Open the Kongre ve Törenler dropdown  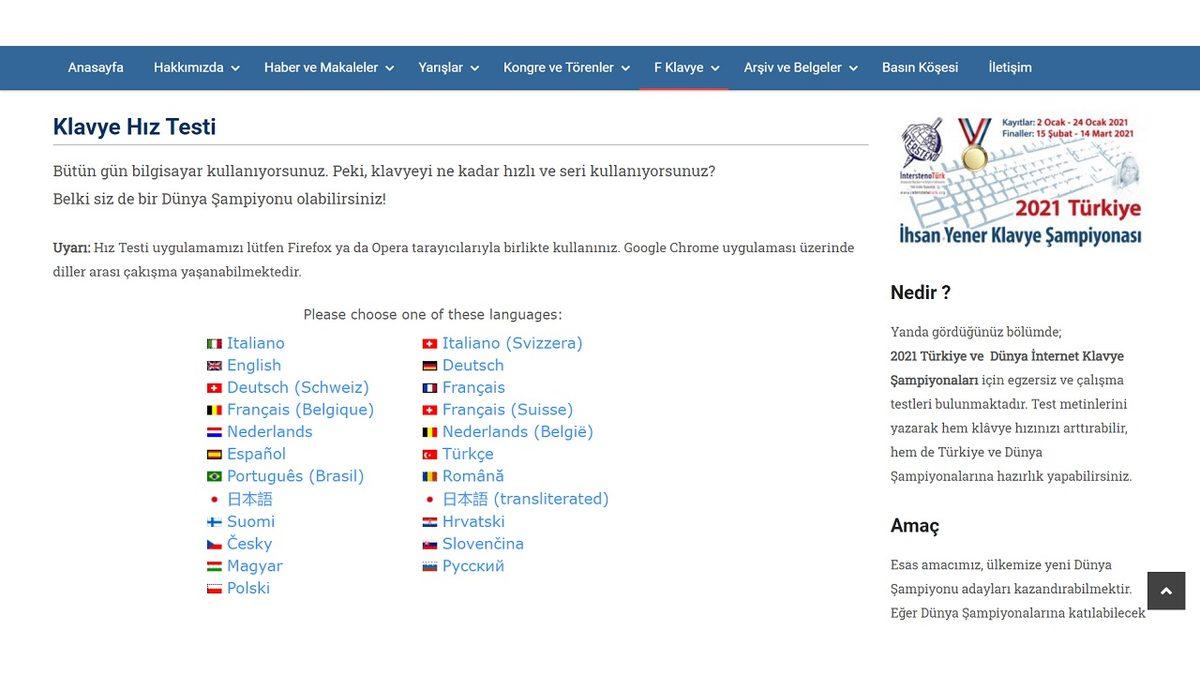565,67
